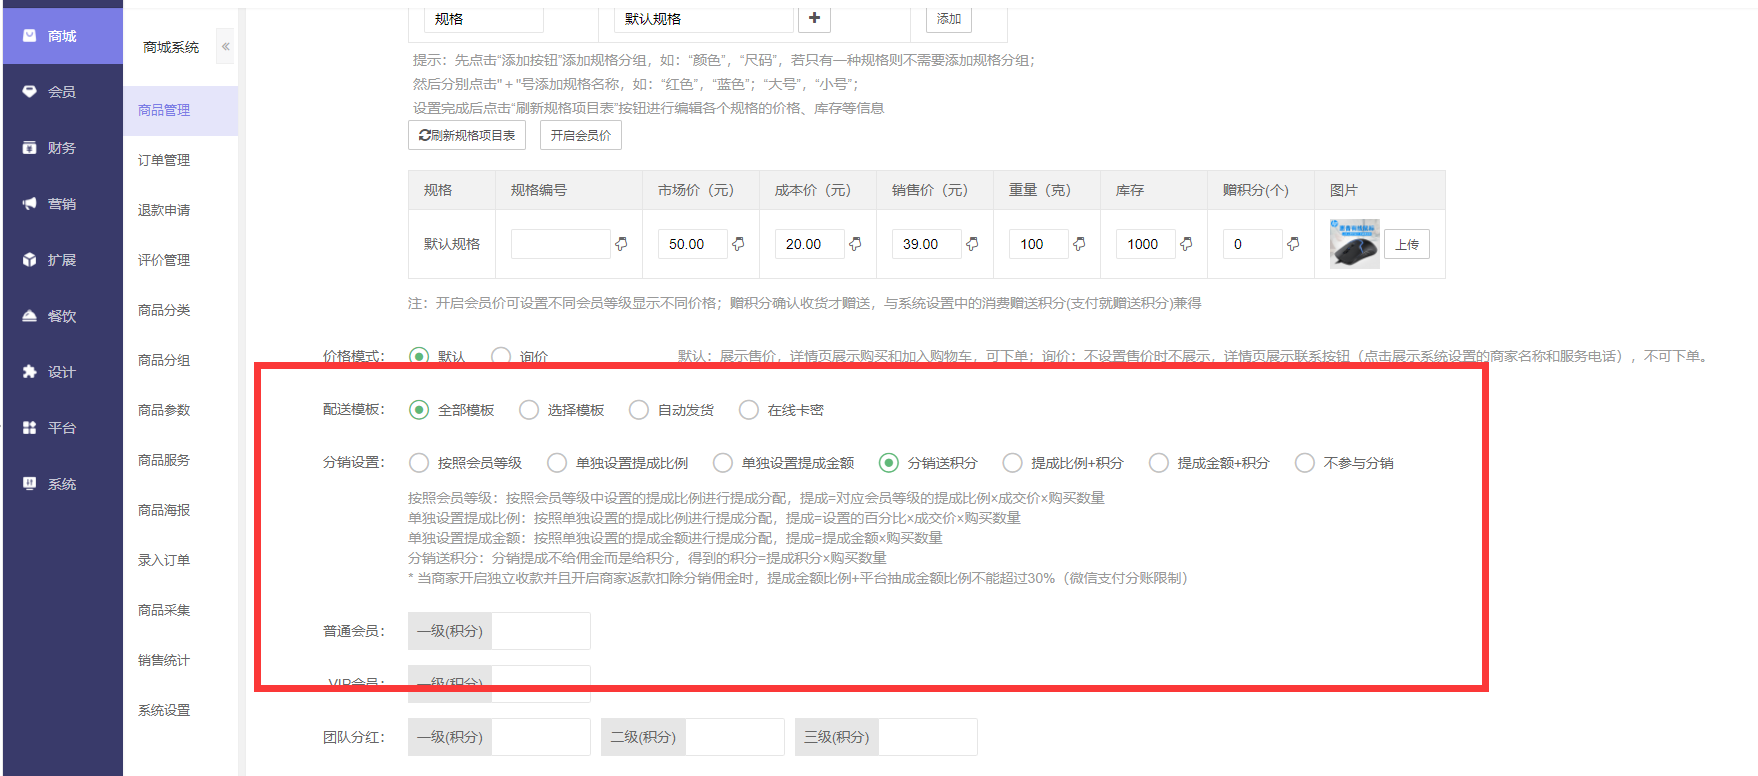Select the 自动发货 delivery option
This screenshot has width=1758, height=776.
(x=639, y=410)
